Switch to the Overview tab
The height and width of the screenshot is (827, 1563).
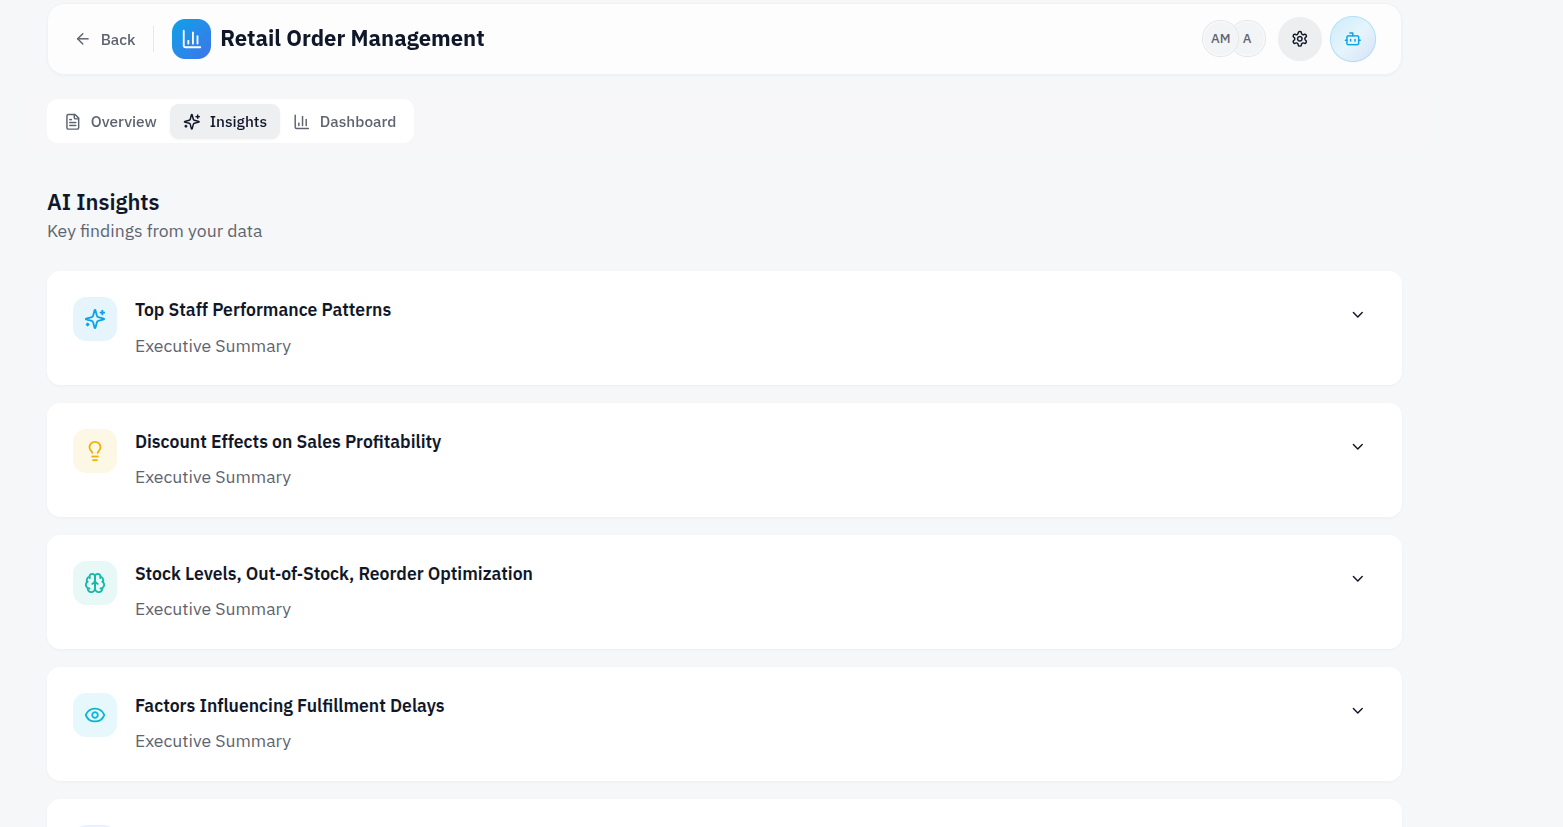tap(110, 121)
